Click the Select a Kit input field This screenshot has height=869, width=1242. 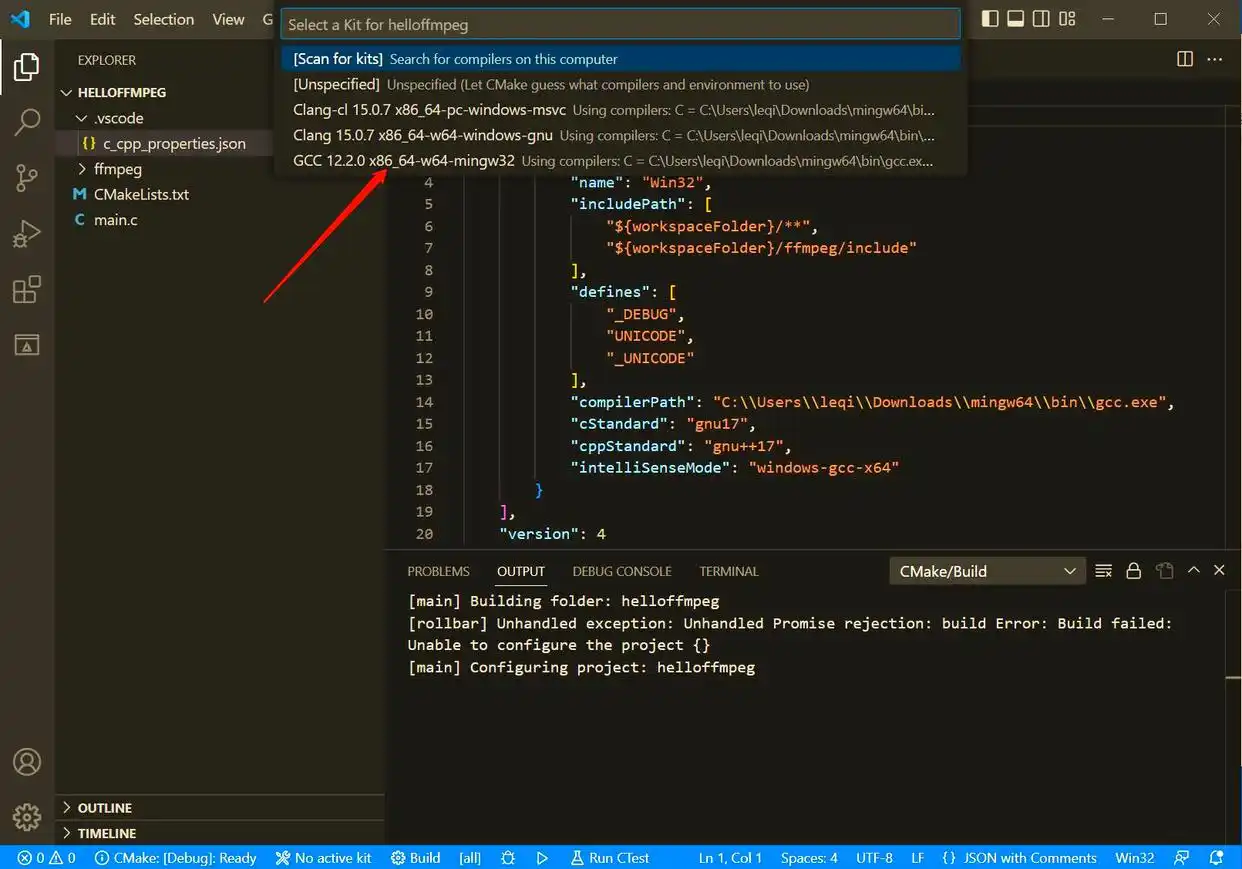point(619,24)
